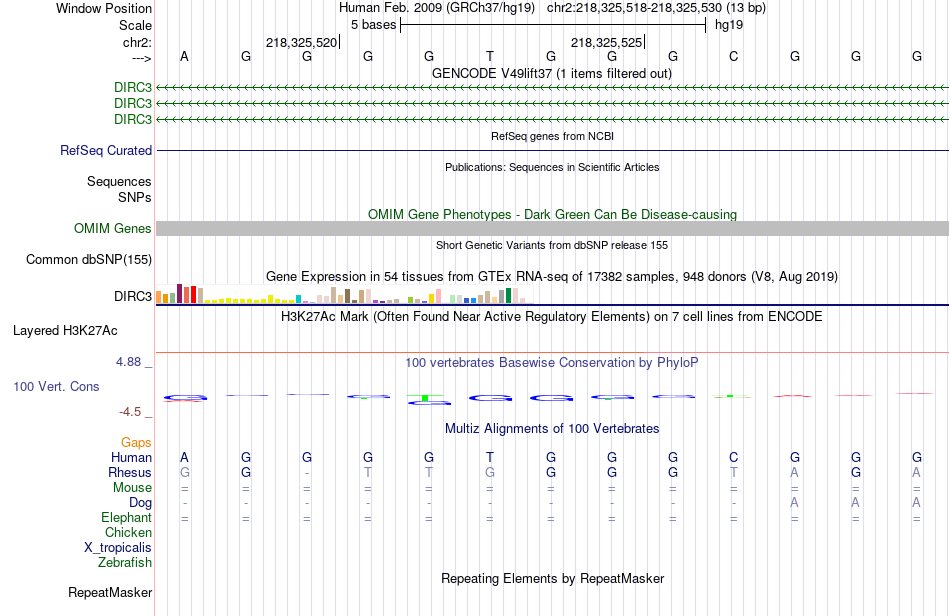This screenshot has width=950, height=616.
Task: Click the 4.88 PhyloP upper scale value
Action: 128,362
